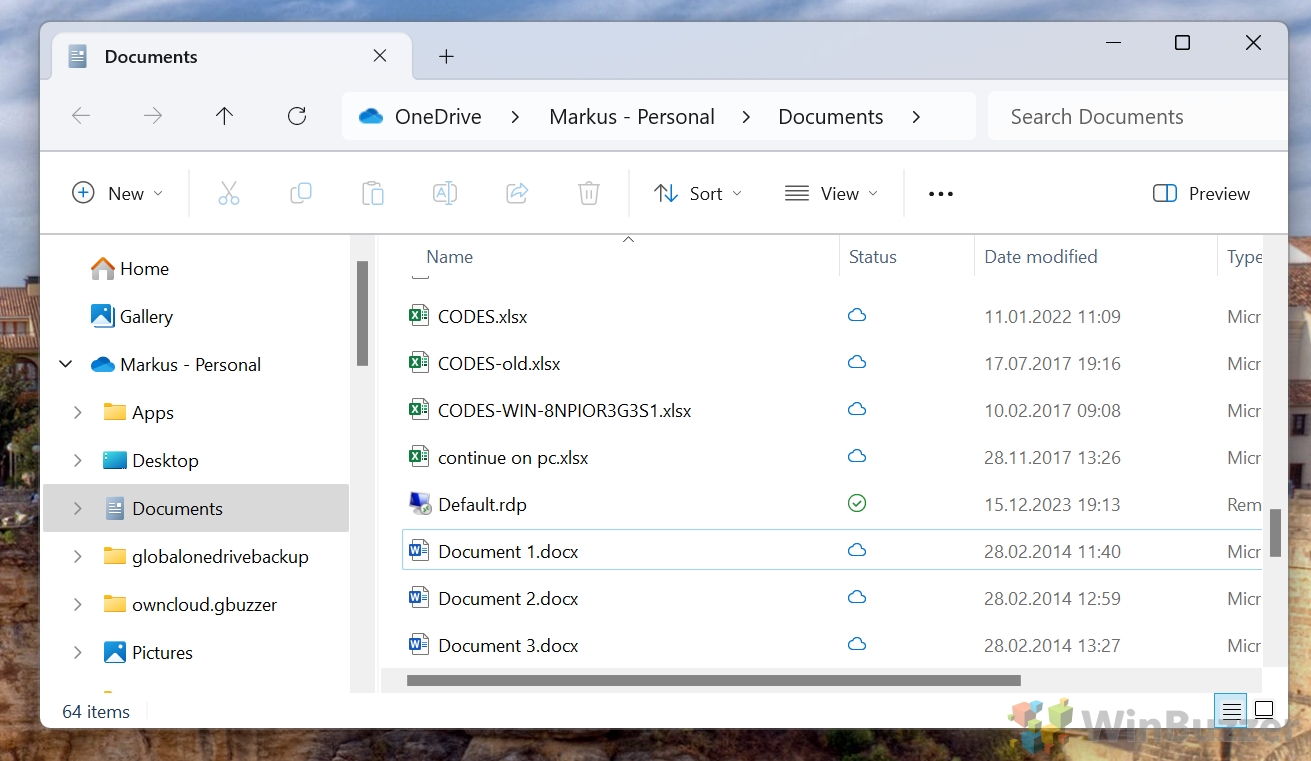The width and height of the screenshot is (1311, 761).
Task: Go to Markus - Personal via breadcrumb
Action: 631,116
